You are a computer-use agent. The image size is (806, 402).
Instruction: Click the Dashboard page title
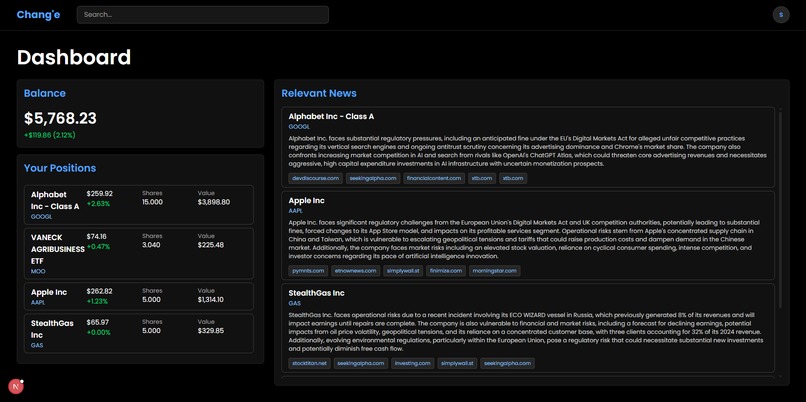pos(74,57)
